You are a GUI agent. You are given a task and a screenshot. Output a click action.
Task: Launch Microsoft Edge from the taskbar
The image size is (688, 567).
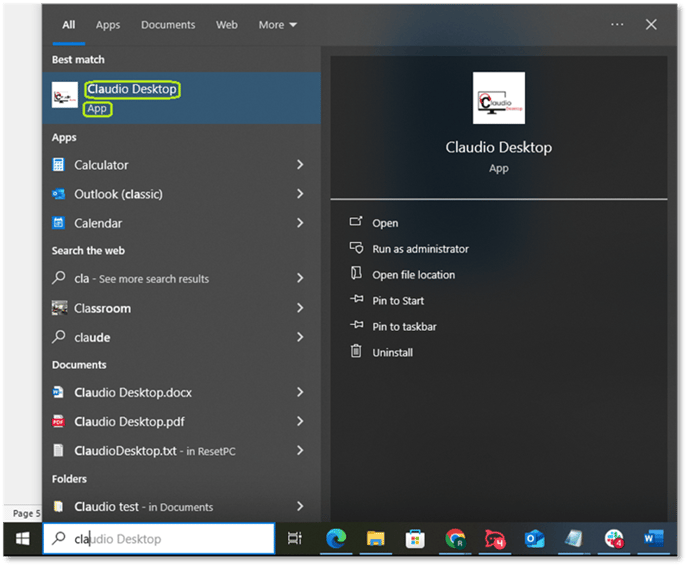[x=336, y=538]
